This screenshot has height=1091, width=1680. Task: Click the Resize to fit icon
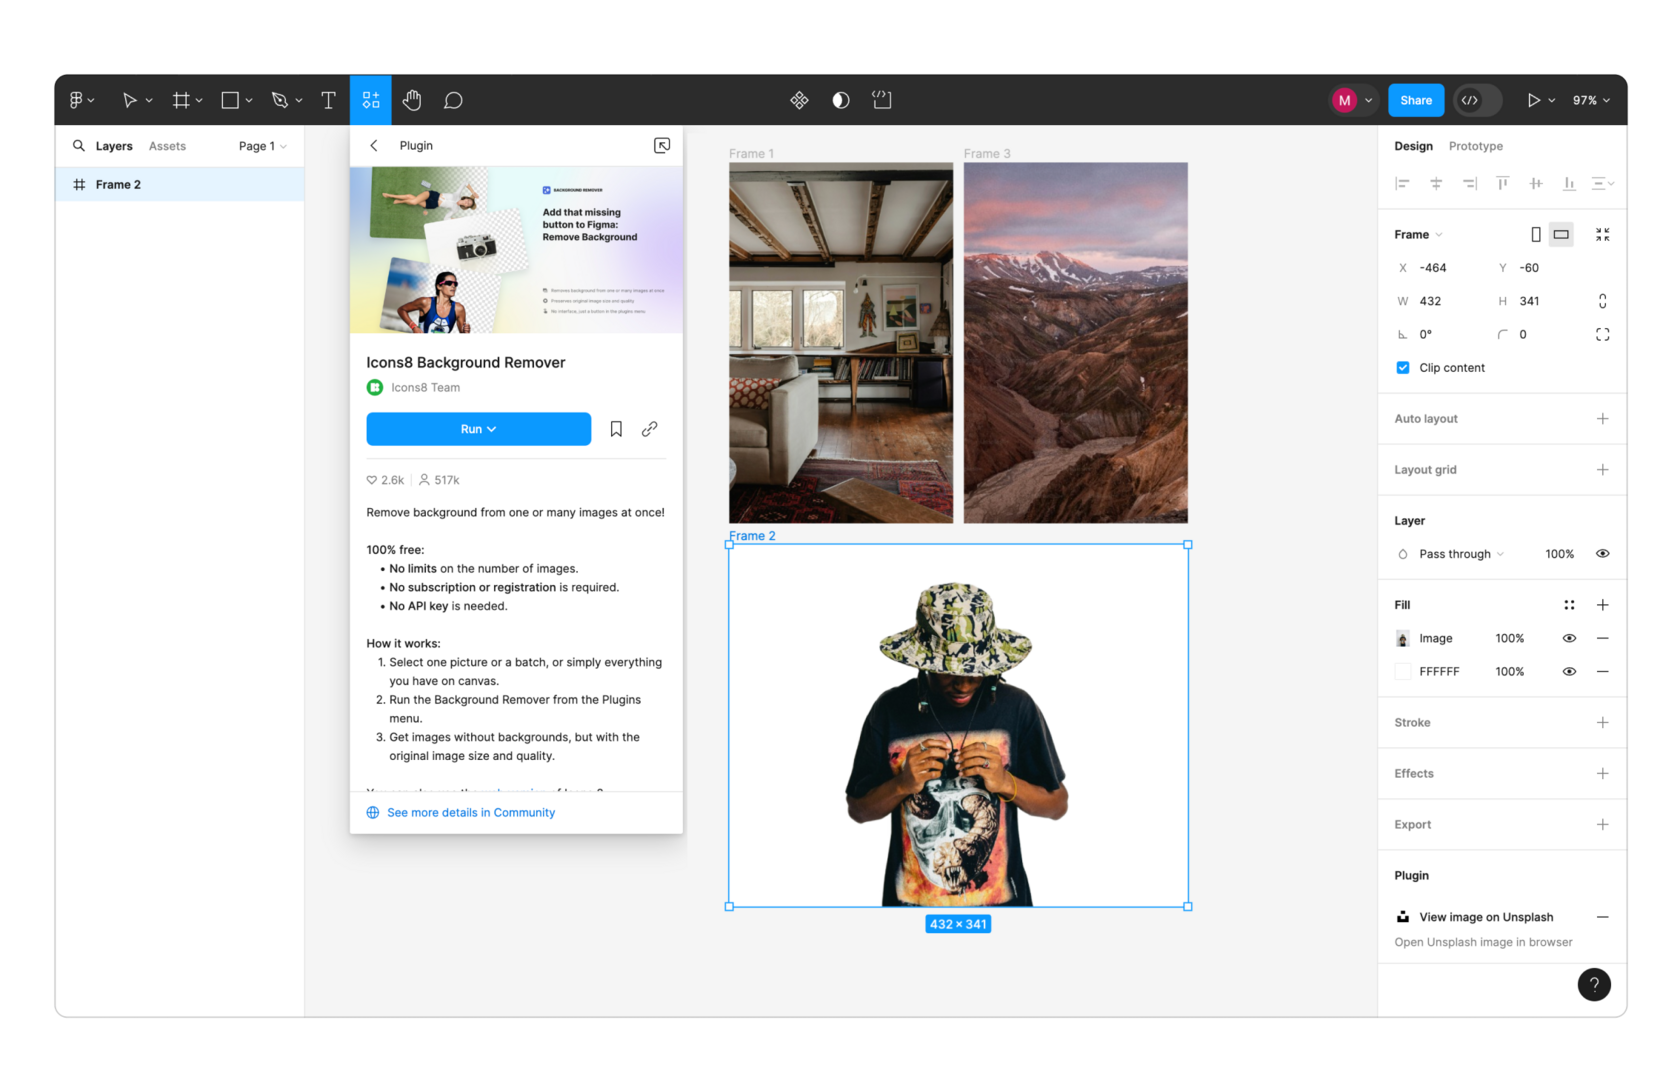[1603, 235]
